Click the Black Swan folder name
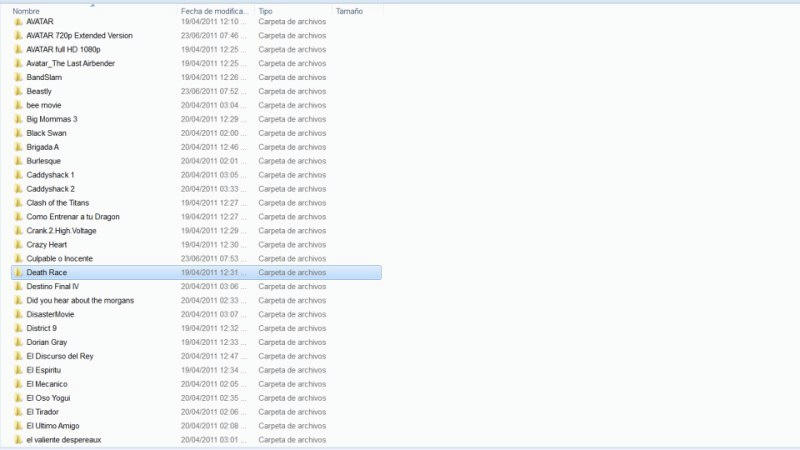 click(46, 133)
